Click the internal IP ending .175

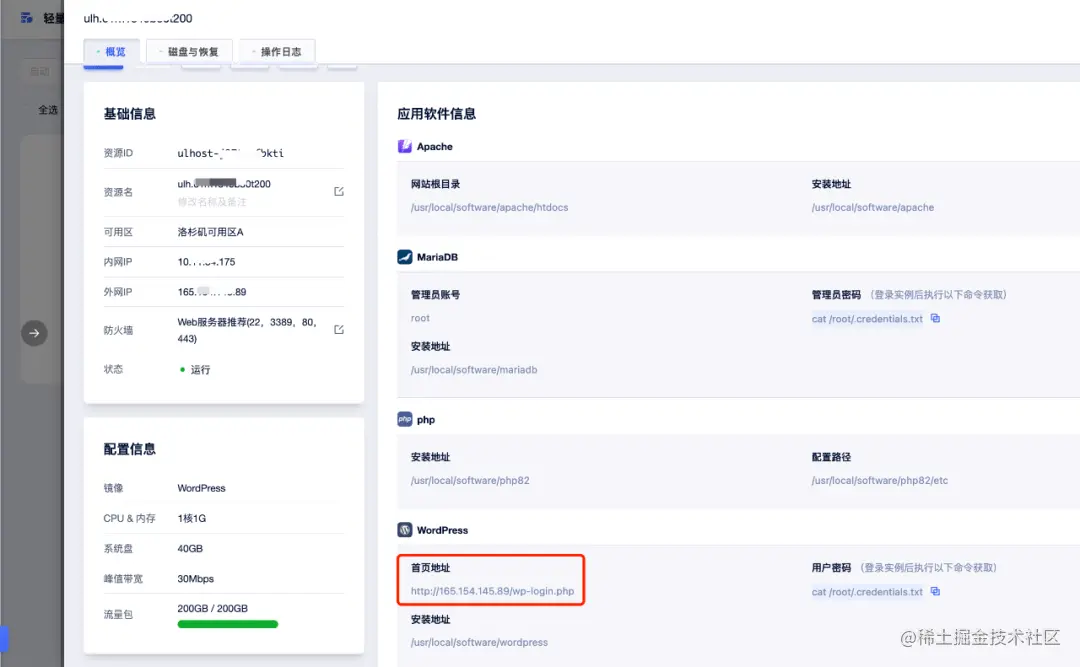(x=207, y=262)
